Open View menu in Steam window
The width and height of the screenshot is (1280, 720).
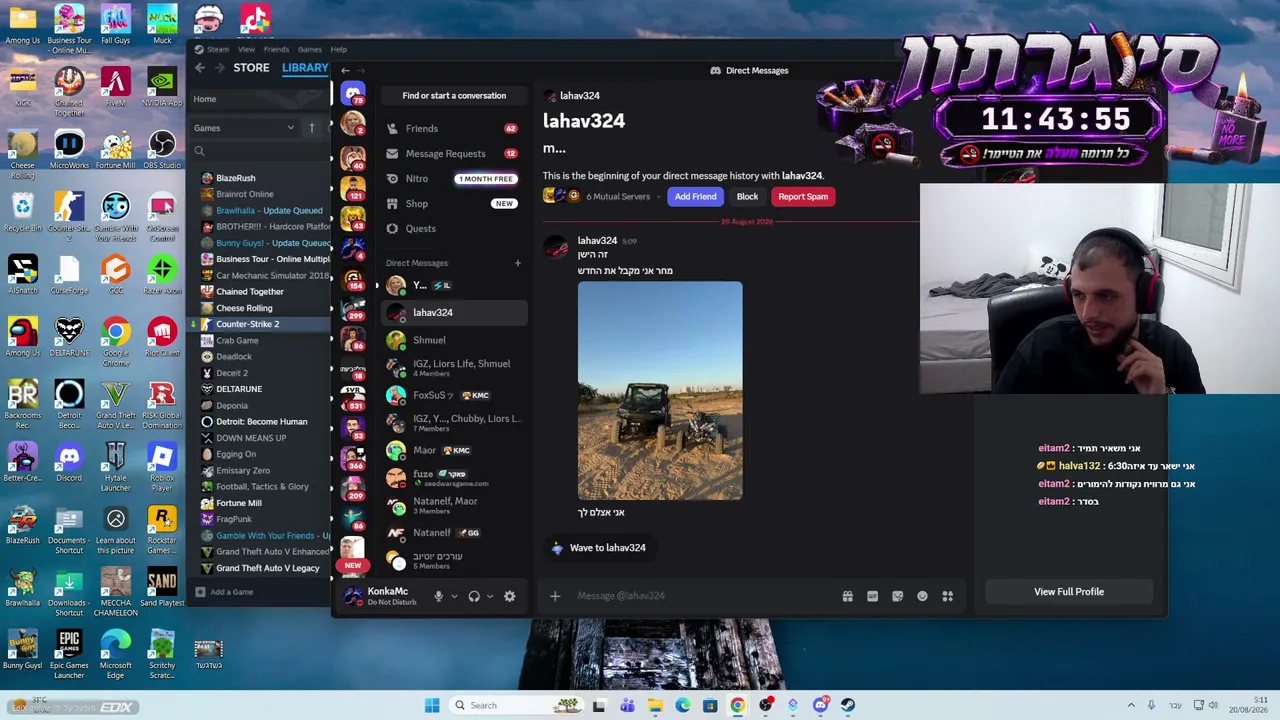pyautogui.click(x=246, y=49)
